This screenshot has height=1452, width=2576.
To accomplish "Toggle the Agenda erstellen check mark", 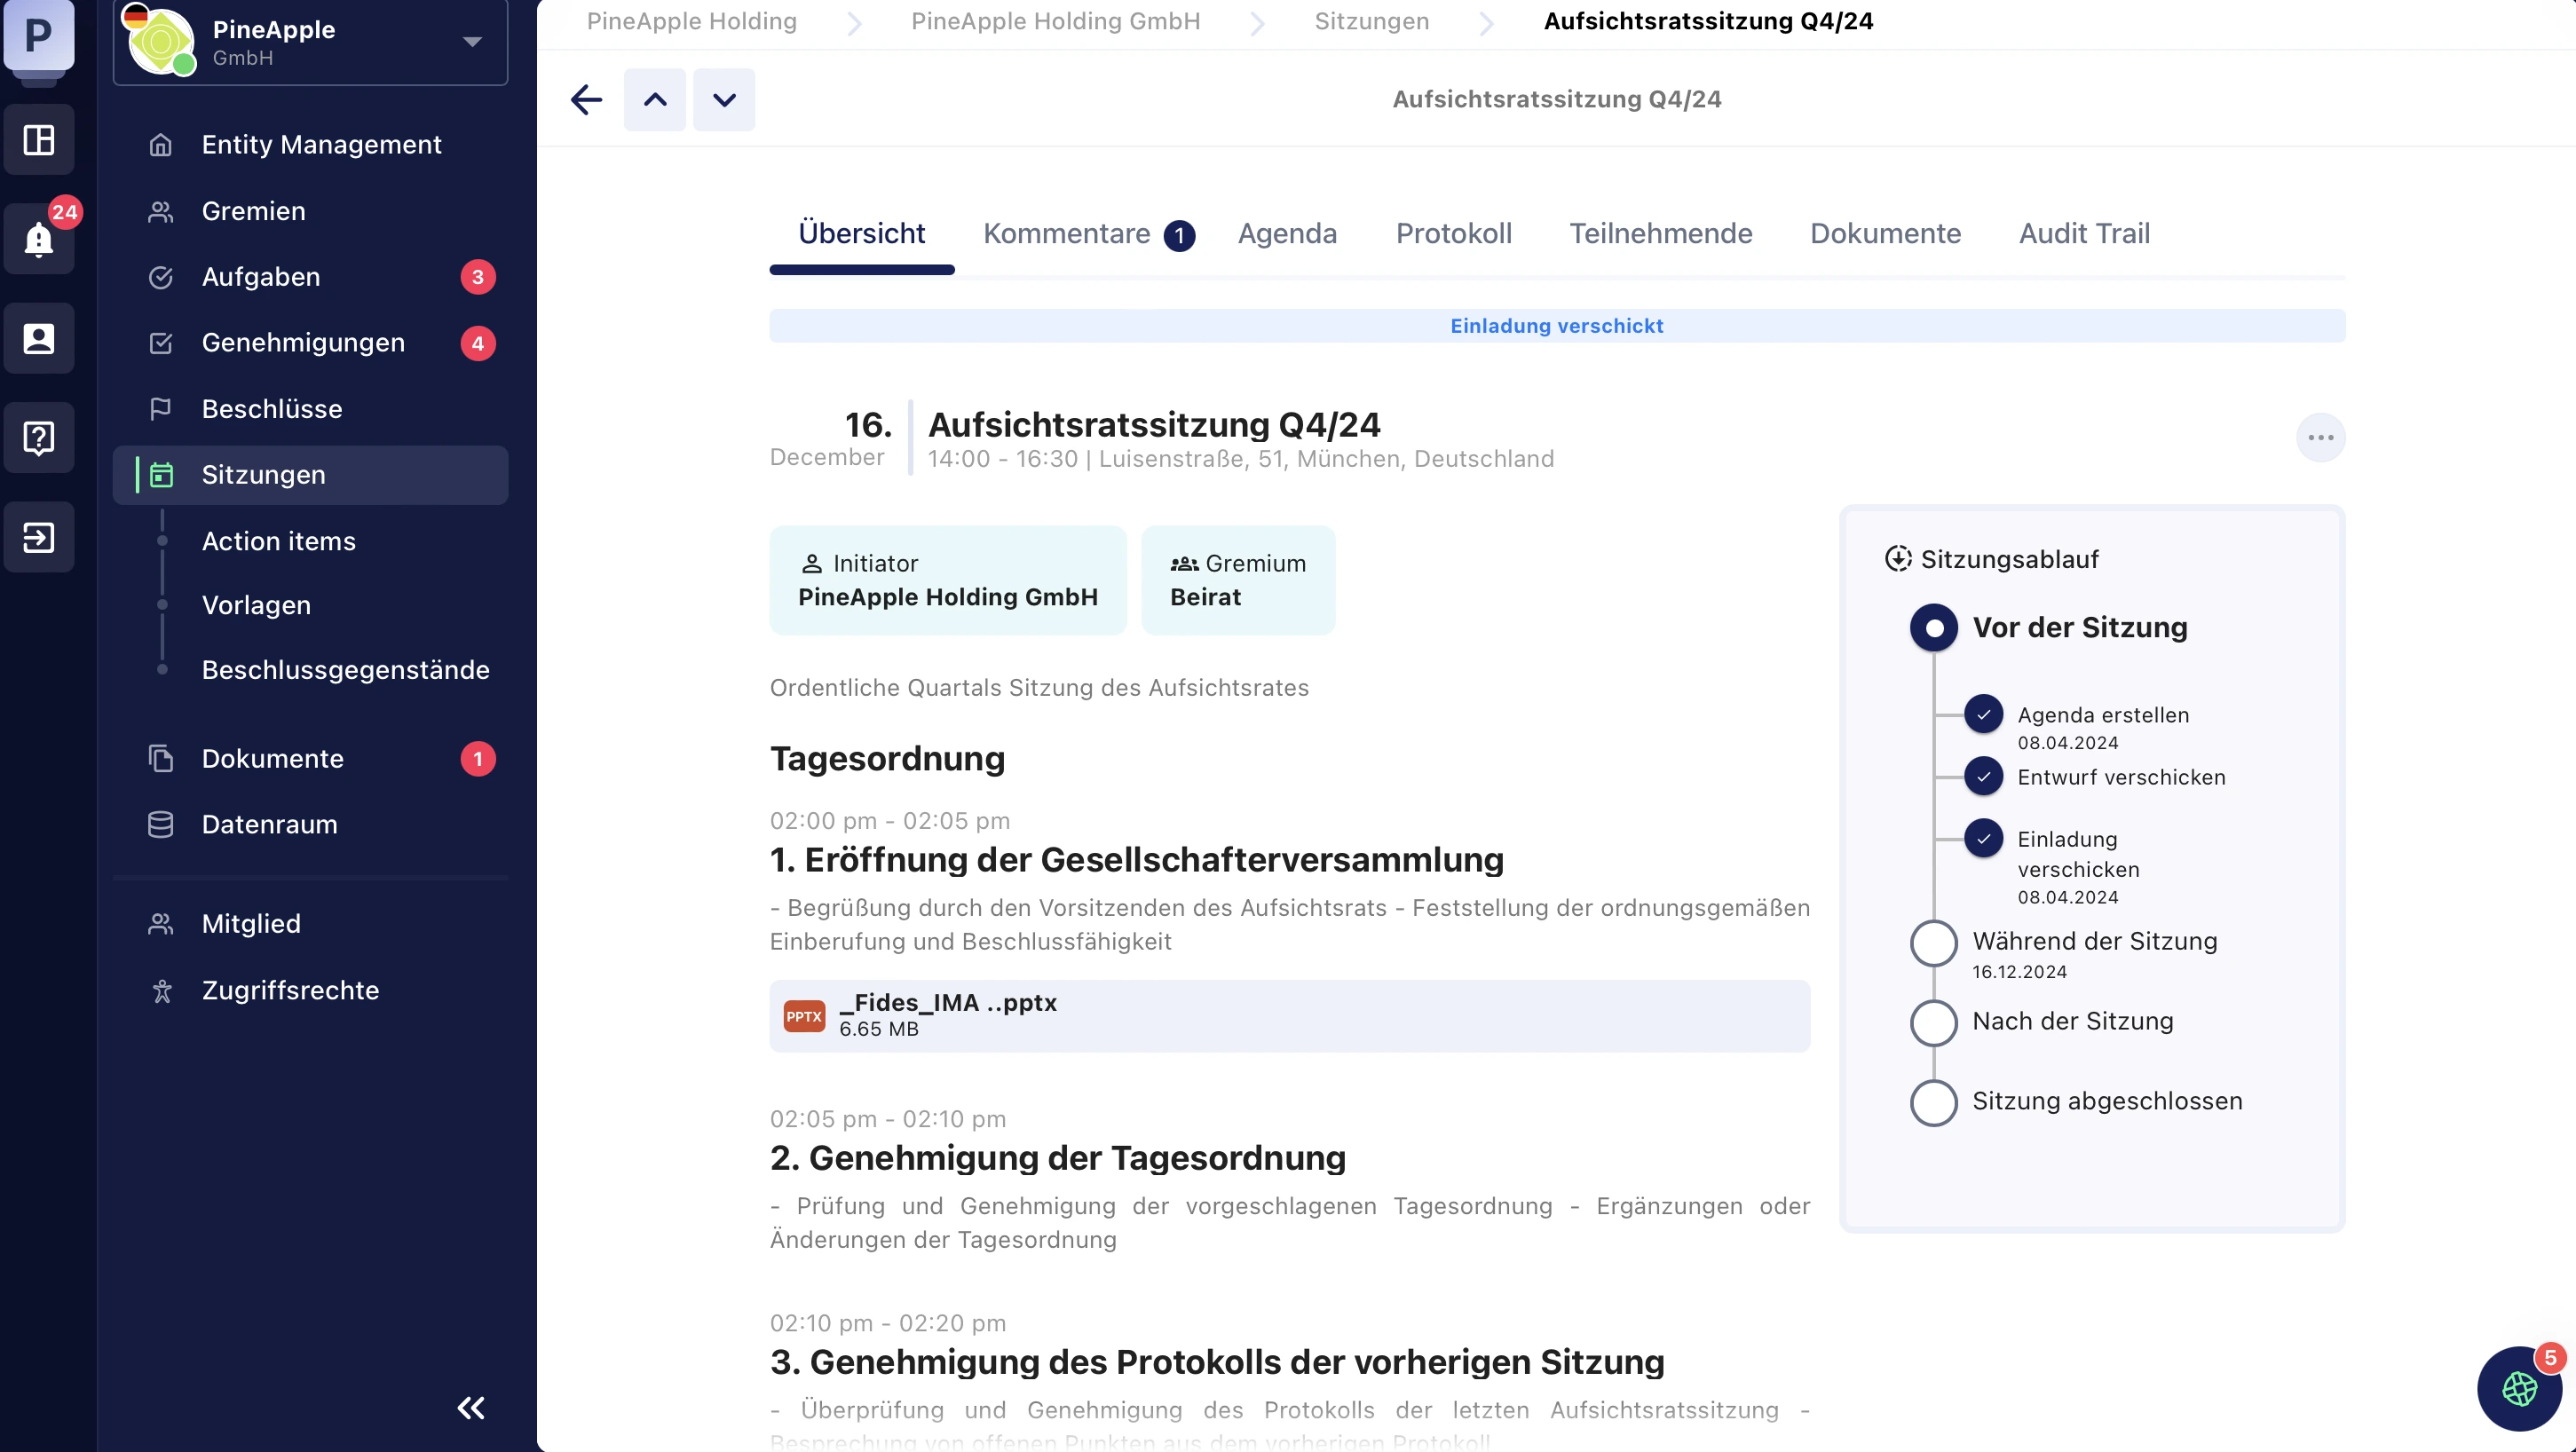I will coord(1983,714).
